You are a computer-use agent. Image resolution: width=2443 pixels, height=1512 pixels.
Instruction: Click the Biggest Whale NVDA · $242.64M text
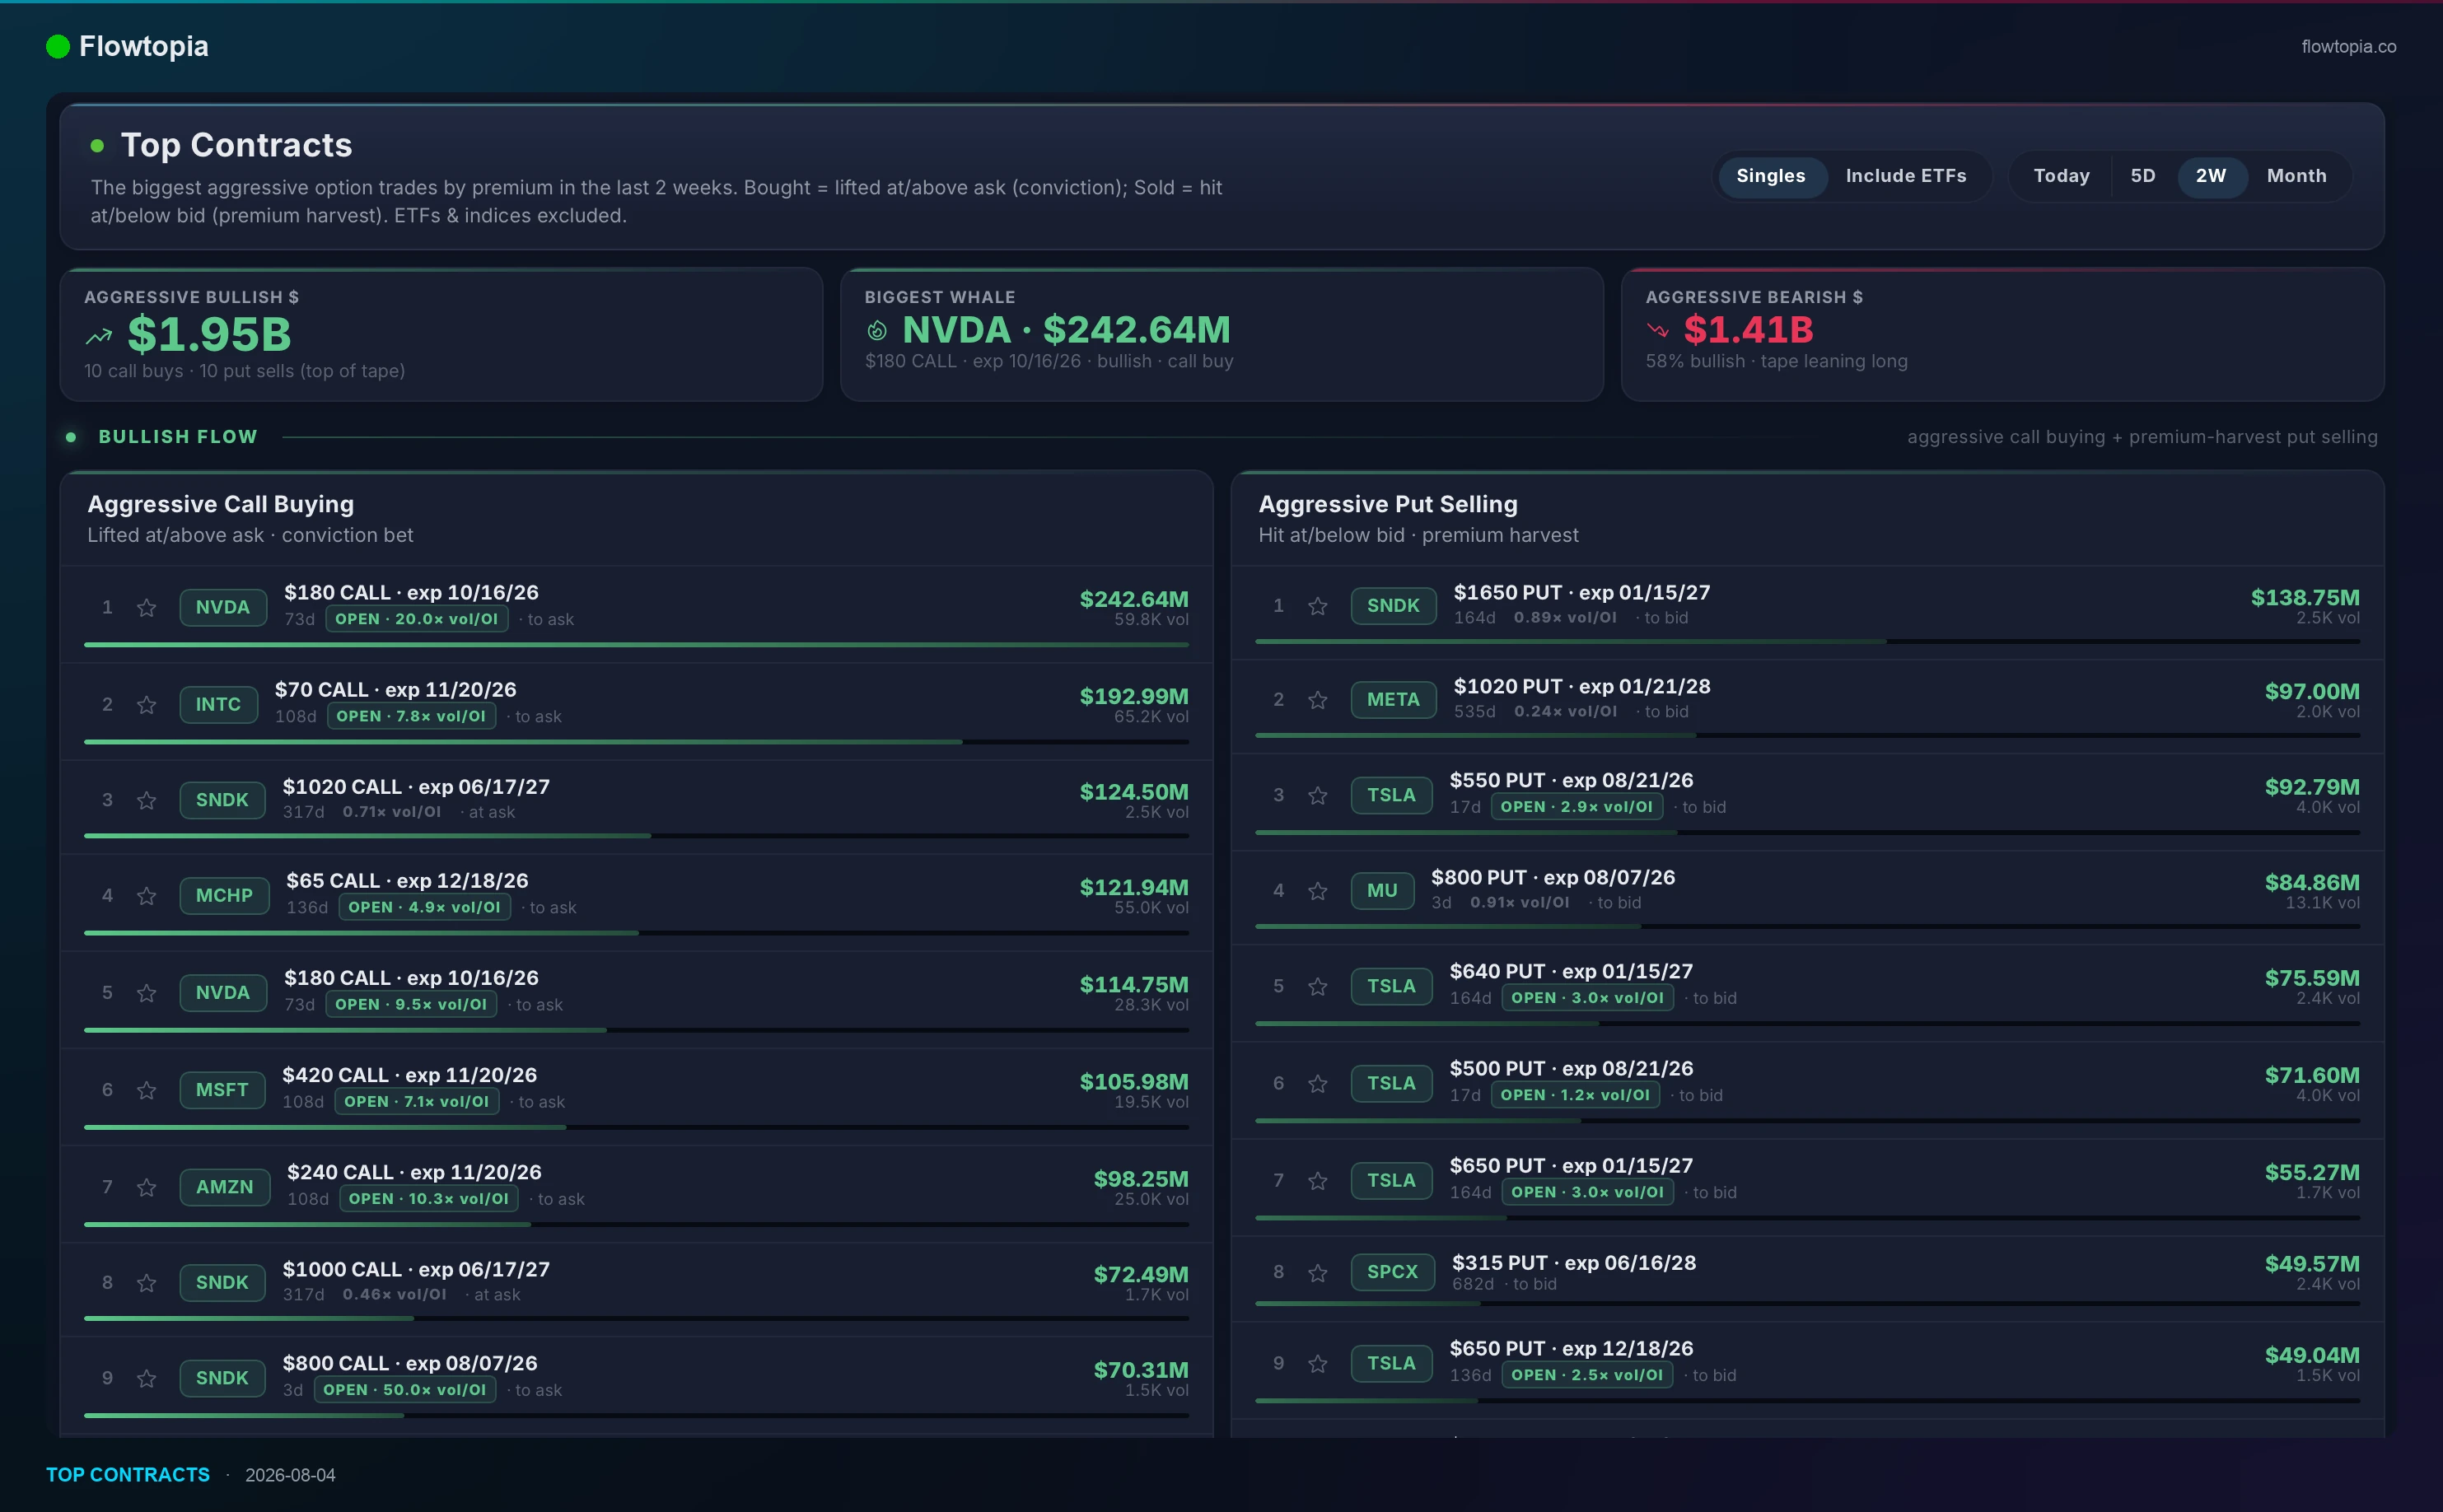(x=1066, y=329)
